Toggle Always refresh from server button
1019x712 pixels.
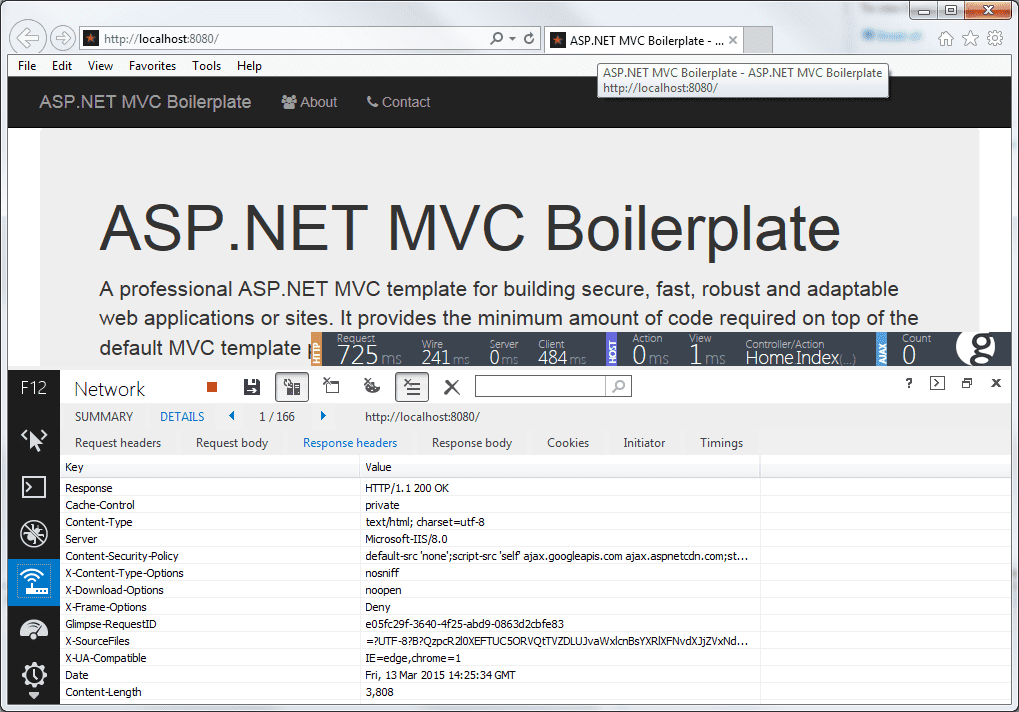292,387
